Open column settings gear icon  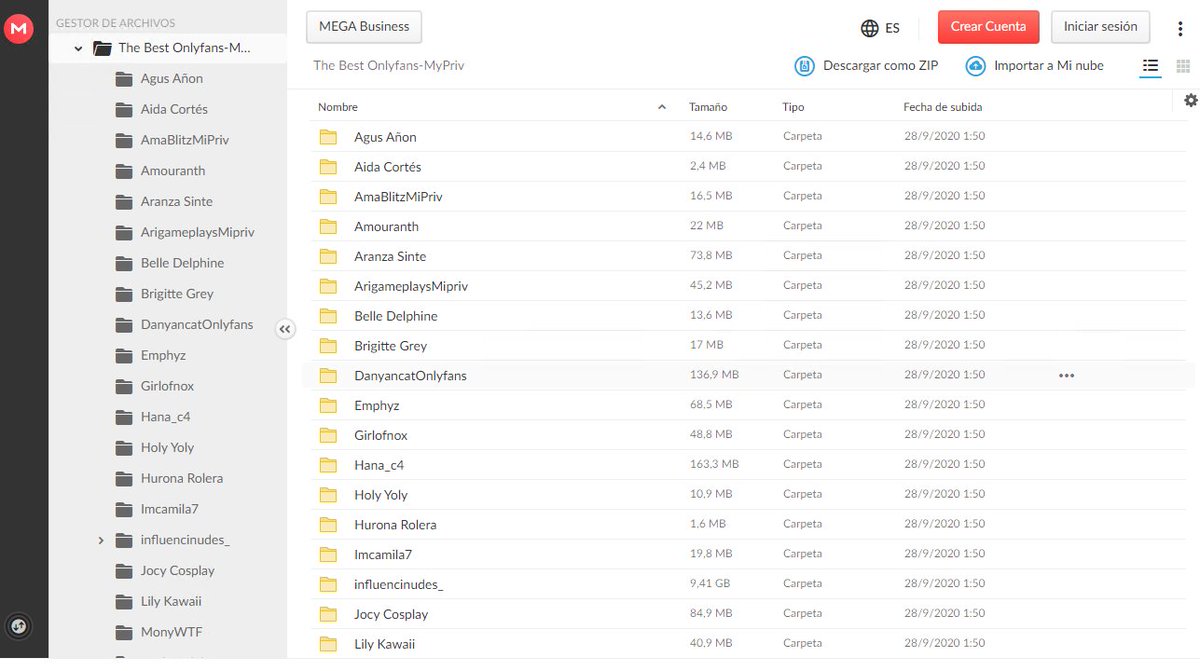pos(1190,100)
